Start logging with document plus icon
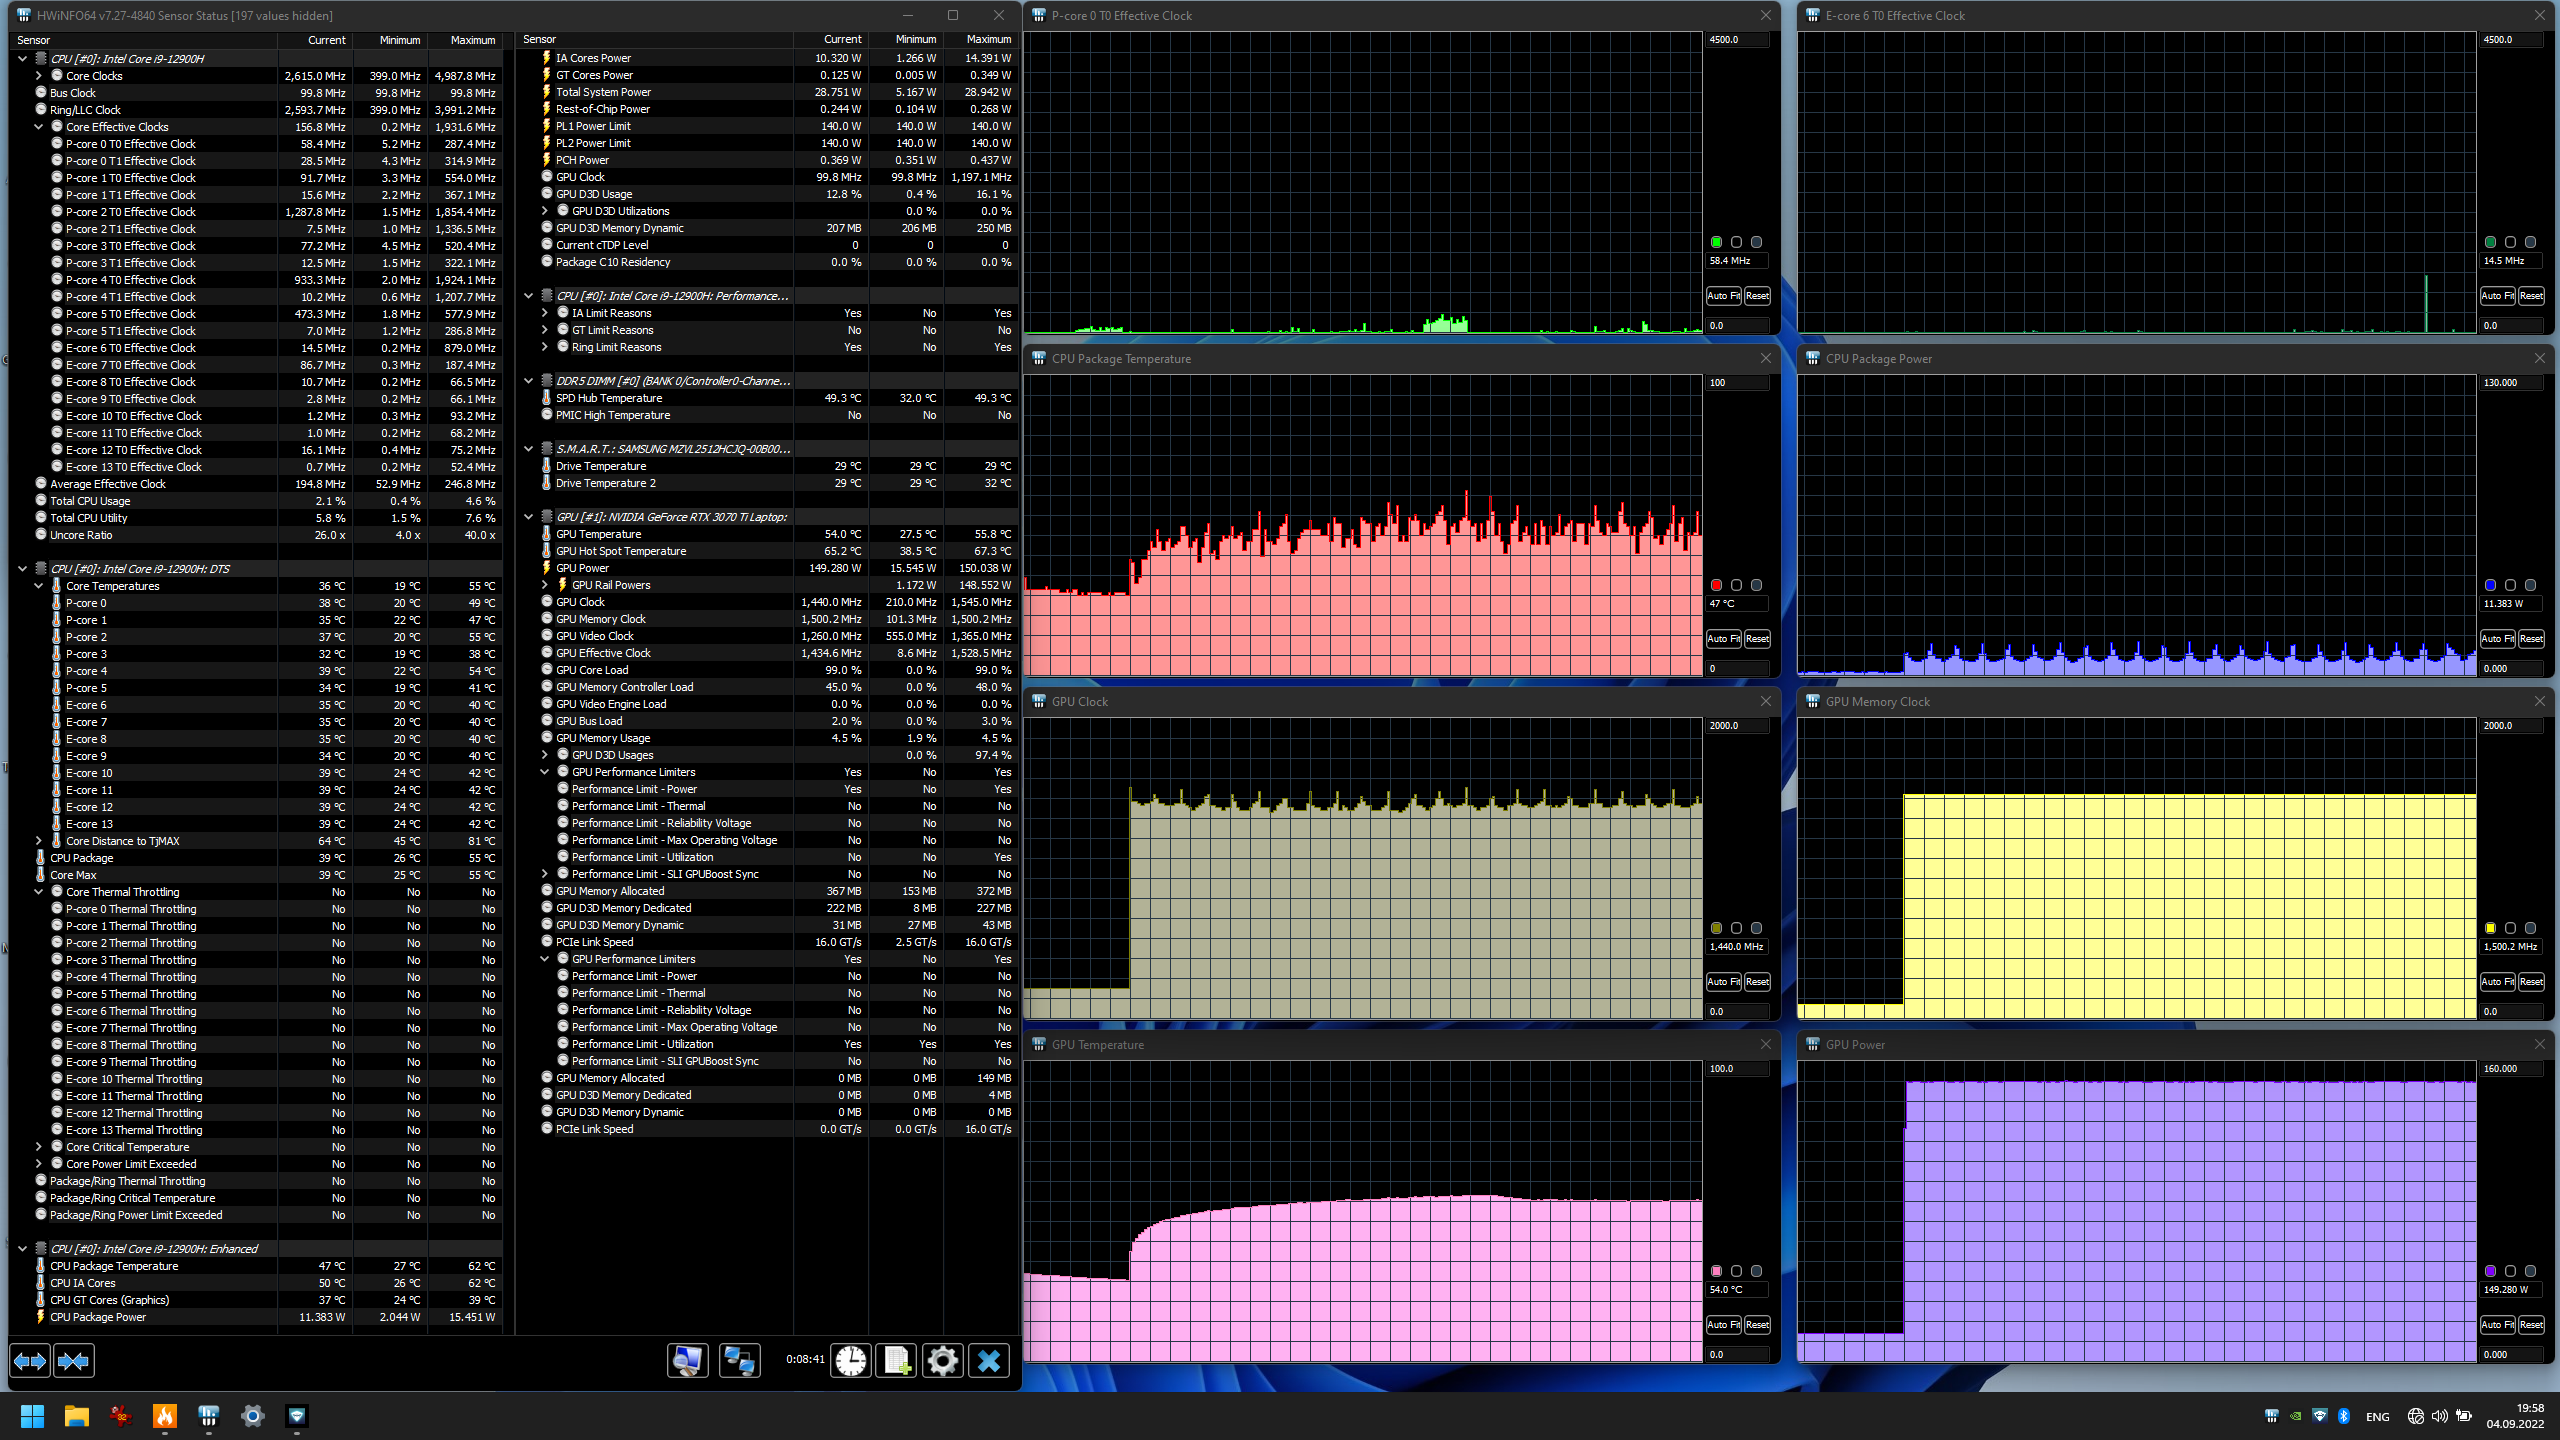 coord(897,1361)
